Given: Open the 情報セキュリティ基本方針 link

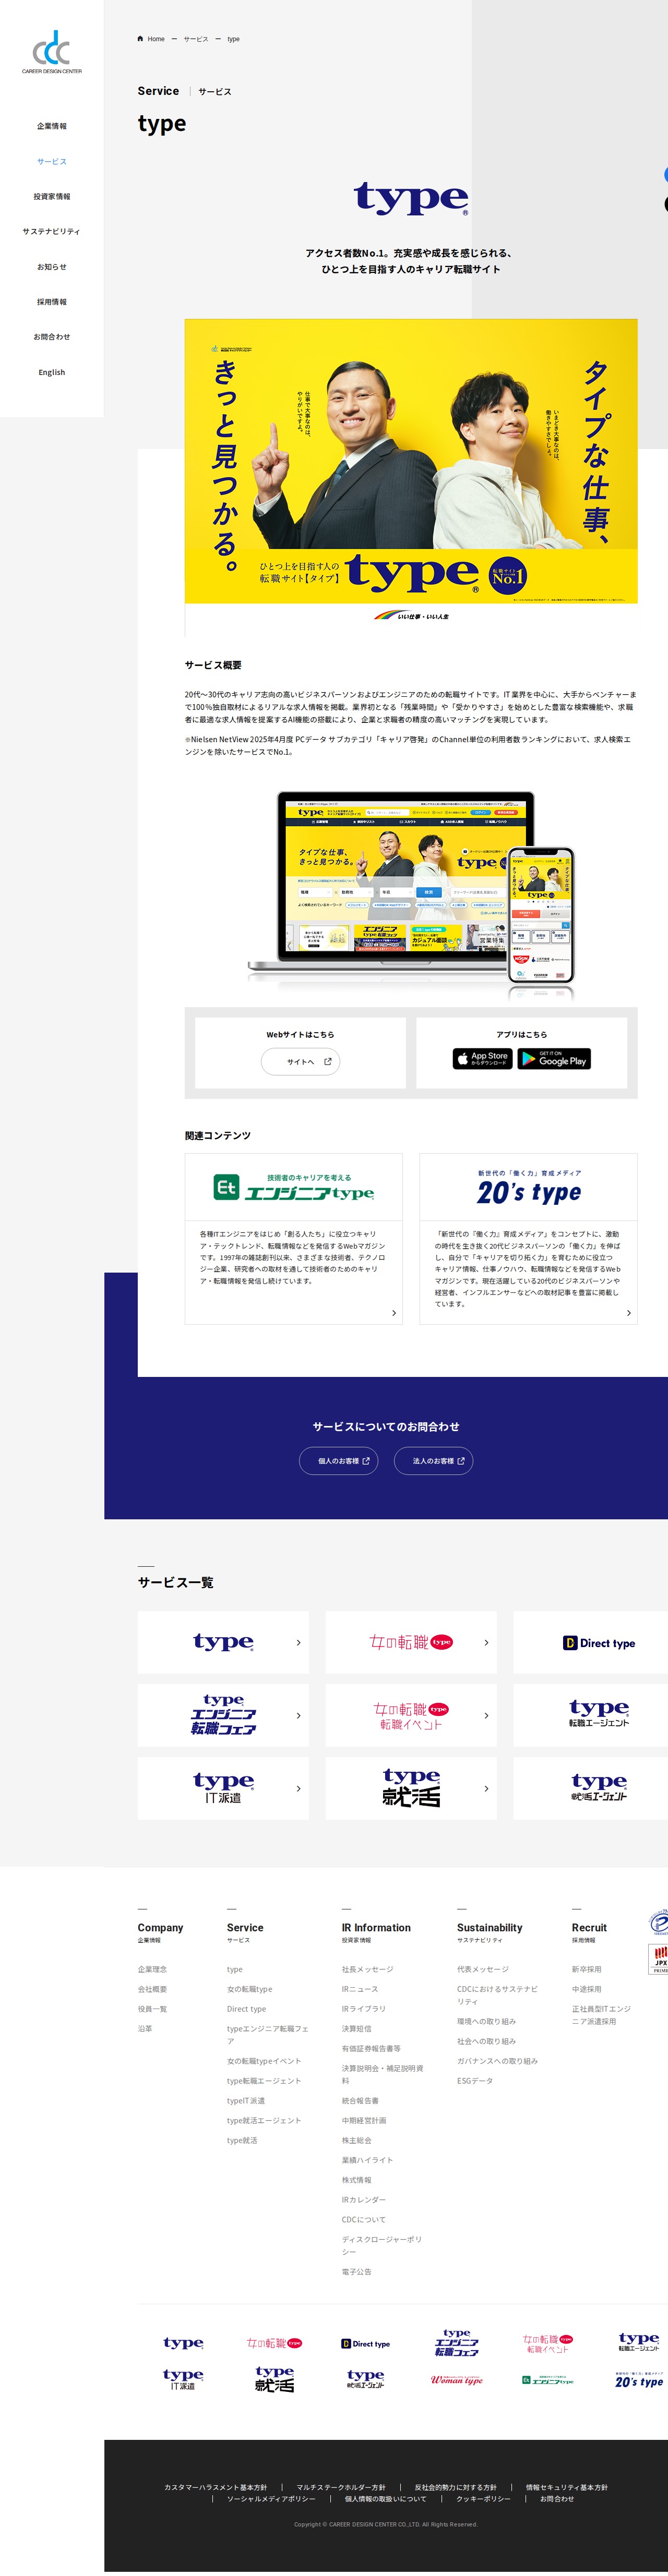Looking at the screenshot, I should point(567,2487).
